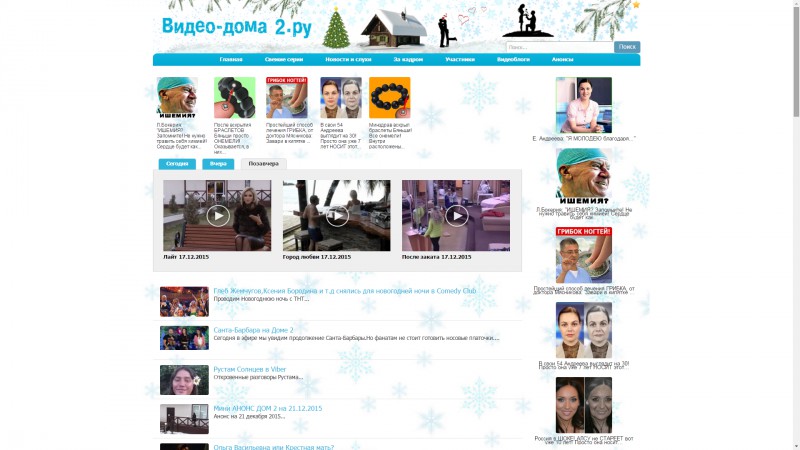Click the Санта-Барбара article thumbnail
Screen dimensions: 800x450
[x=184, y=338]
